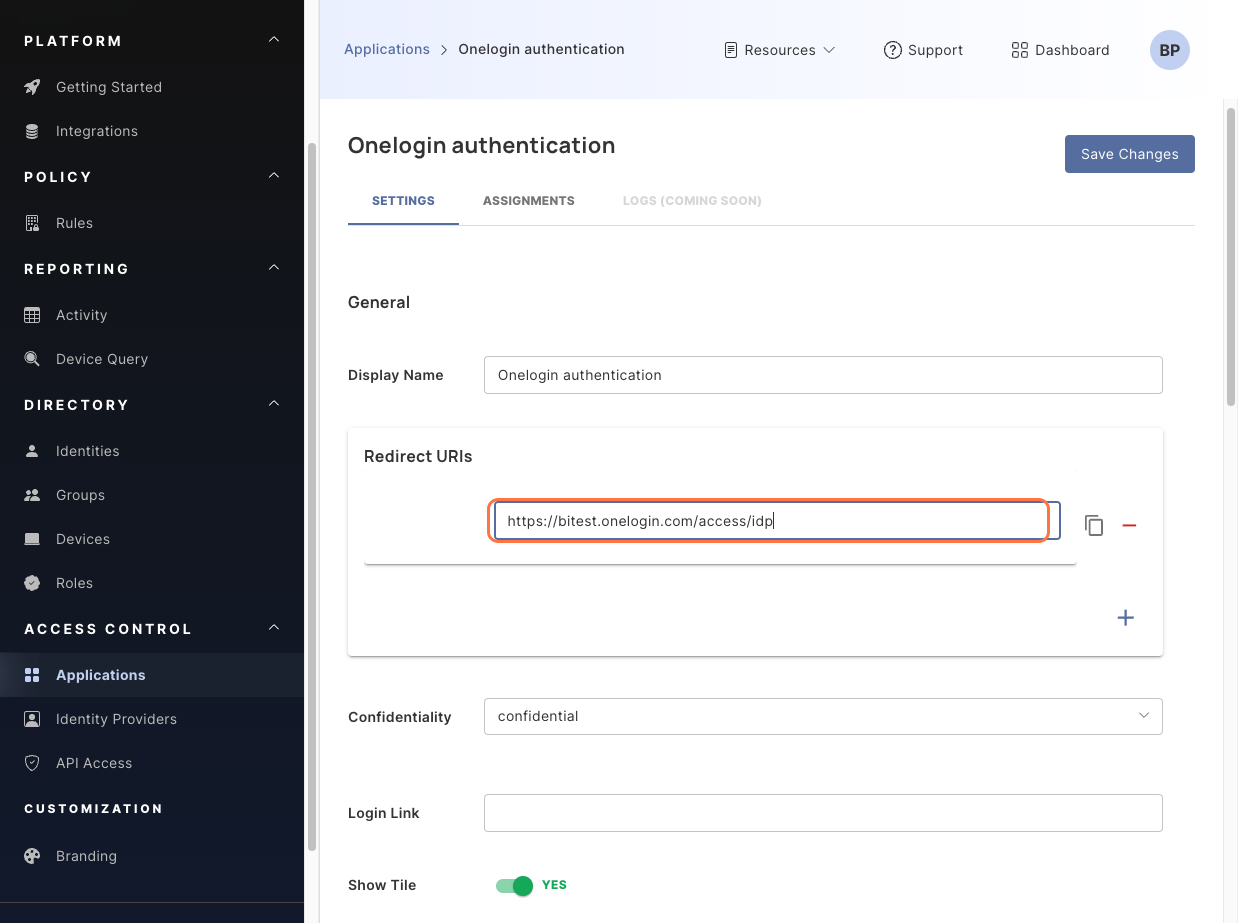Click the Groups people icon
Image resolution: width=1238 pixels, height=923 pixels.
point(32,495)
